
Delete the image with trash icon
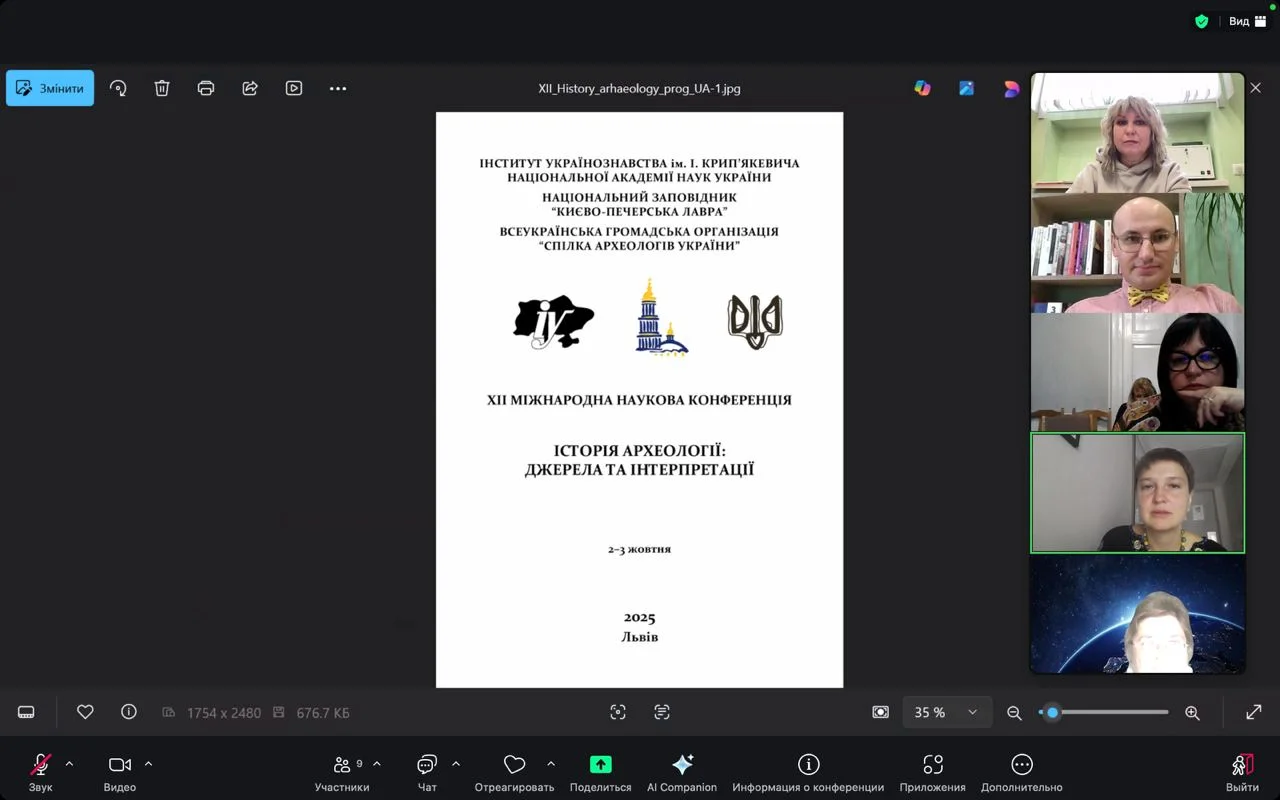point(162,88)
